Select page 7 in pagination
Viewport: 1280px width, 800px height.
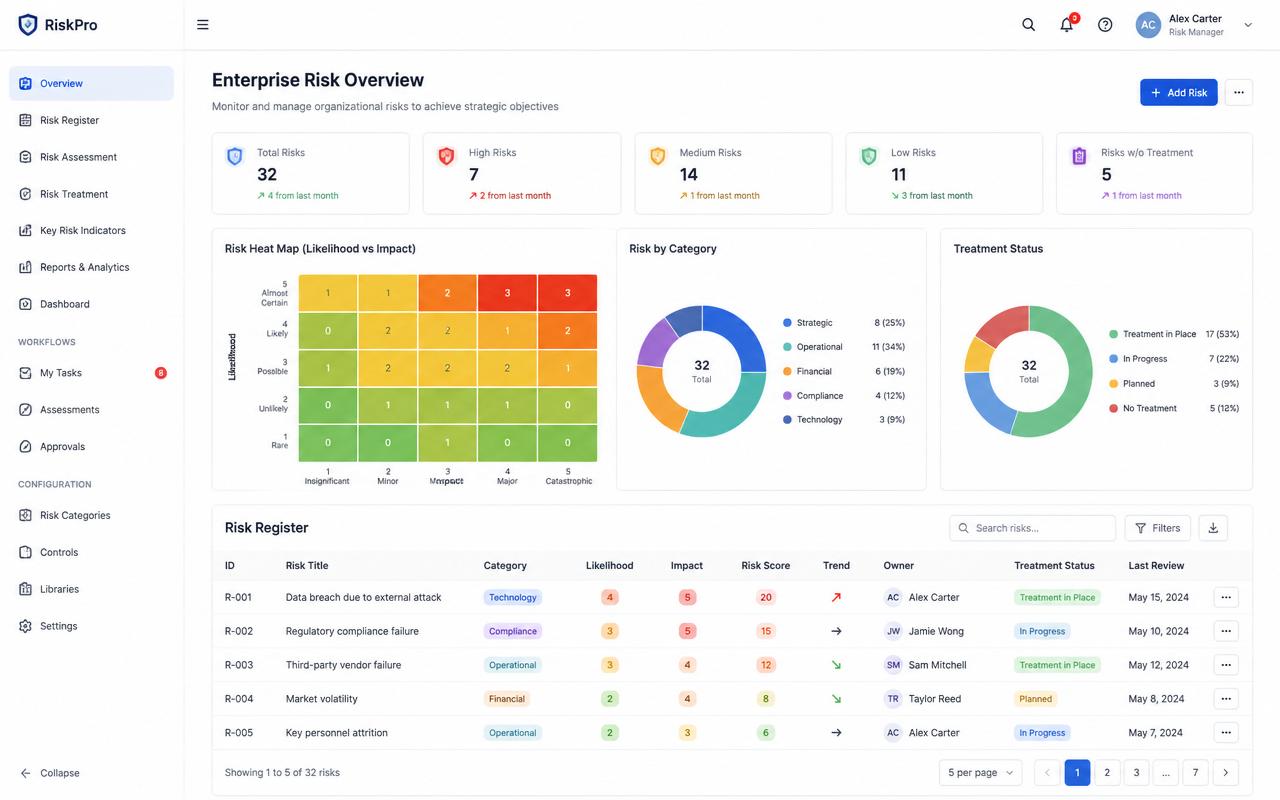coord(1195,772)
